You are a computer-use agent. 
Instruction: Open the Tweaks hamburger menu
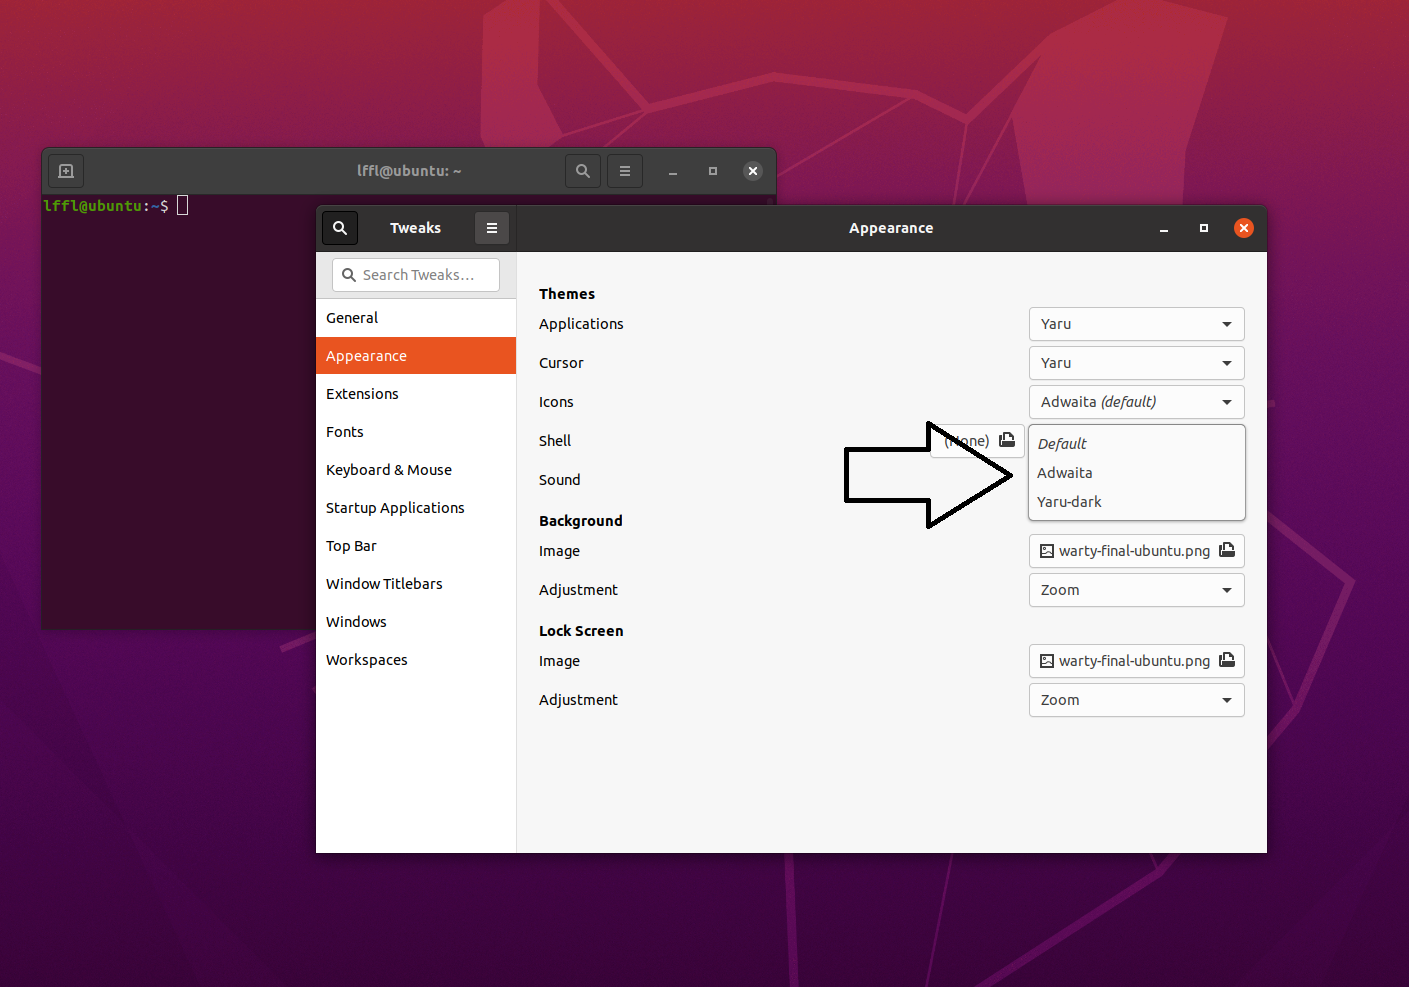tap(491, 227)
